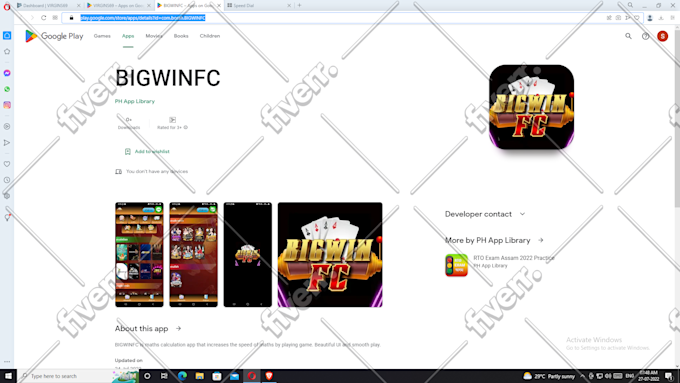
Task: Open History clock icon in sidebar
Action: [x=7, y=180]
